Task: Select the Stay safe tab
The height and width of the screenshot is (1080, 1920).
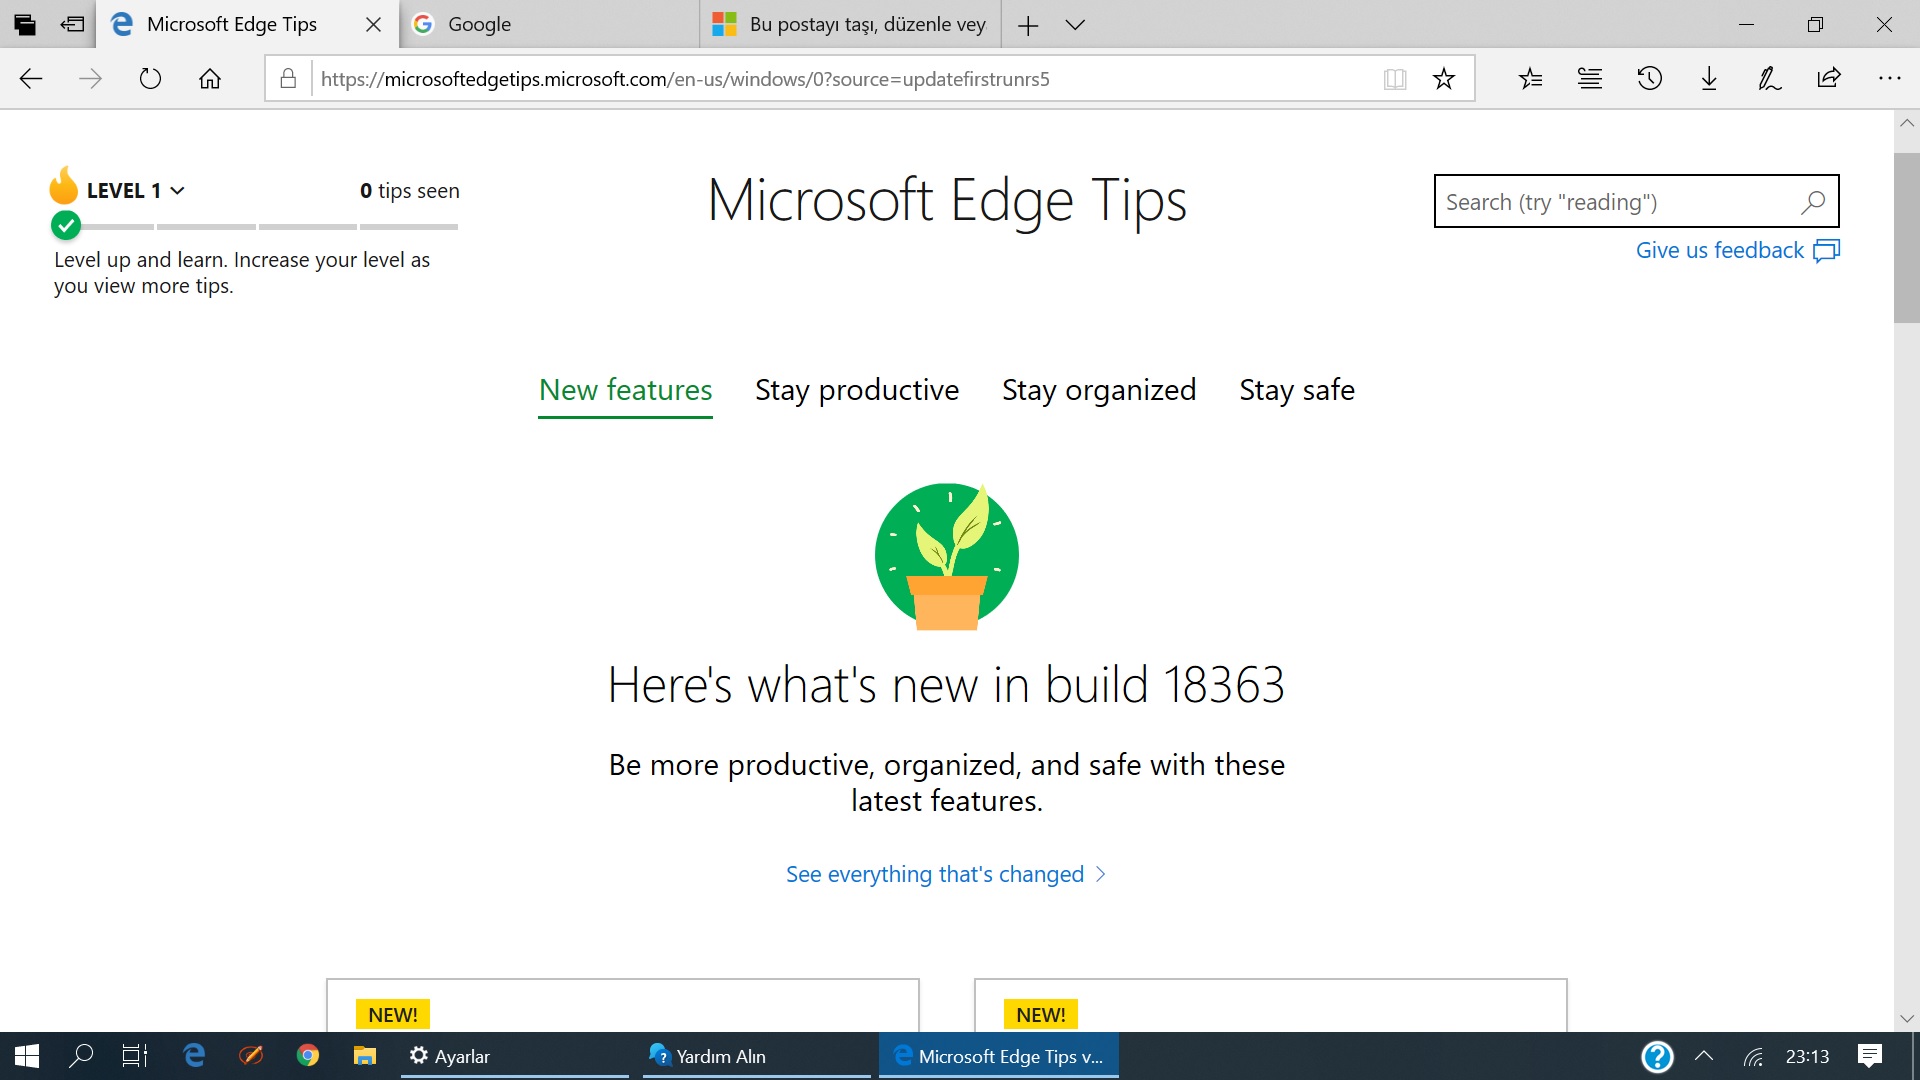Action: [1297, 390]
